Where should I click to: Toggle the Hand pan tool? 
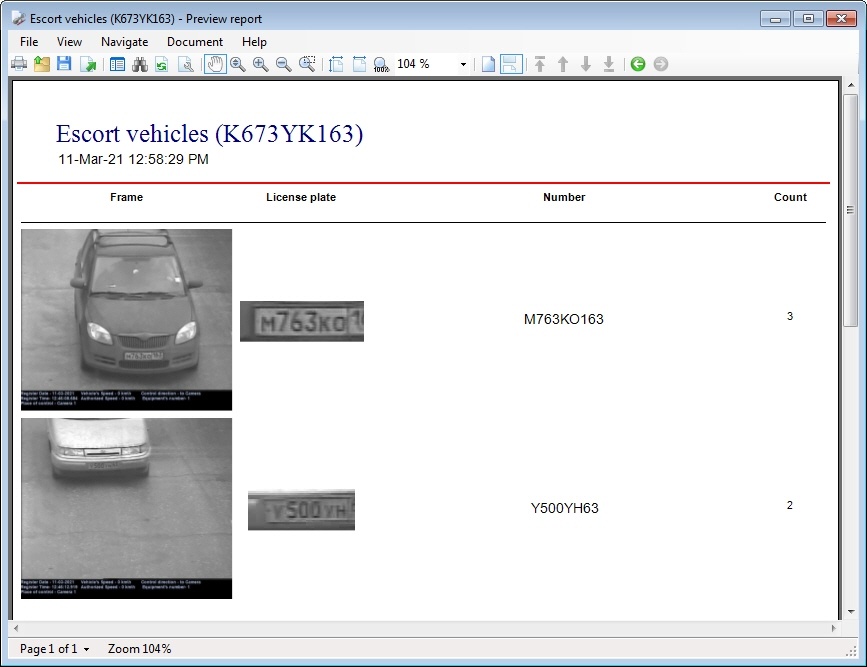coord(215,64)
